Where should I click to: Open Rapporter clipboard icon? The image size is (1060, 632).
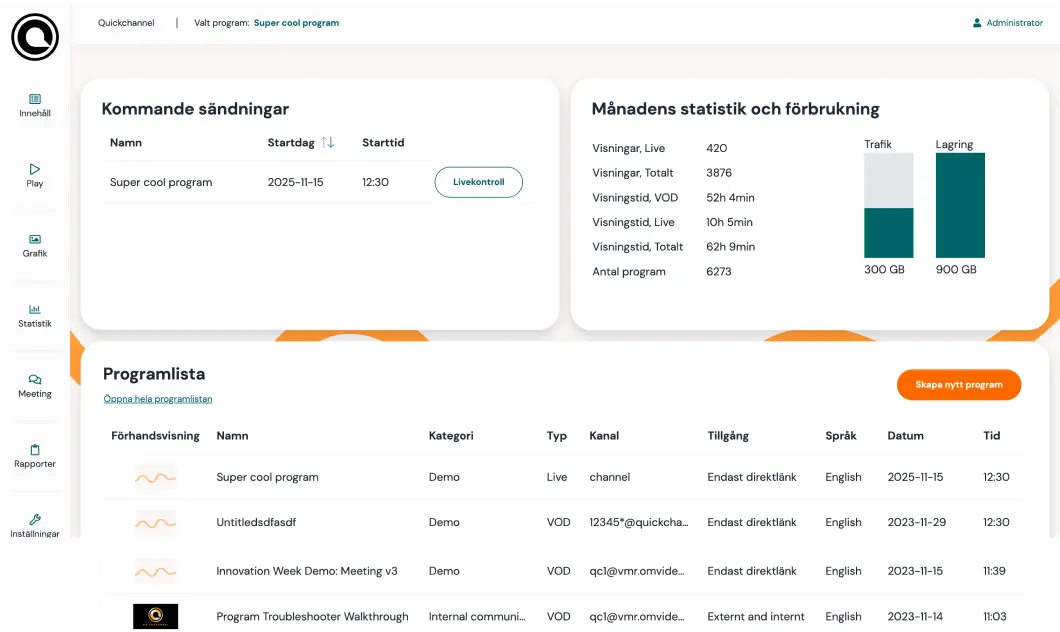[35, 450]
